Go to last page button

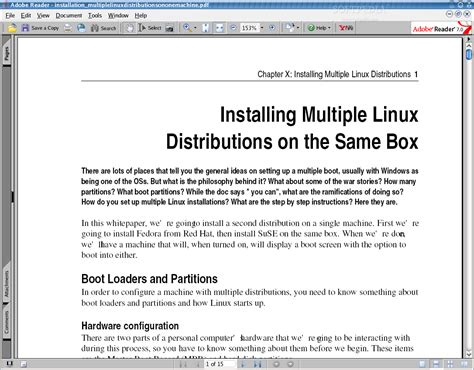click(257, 364)
